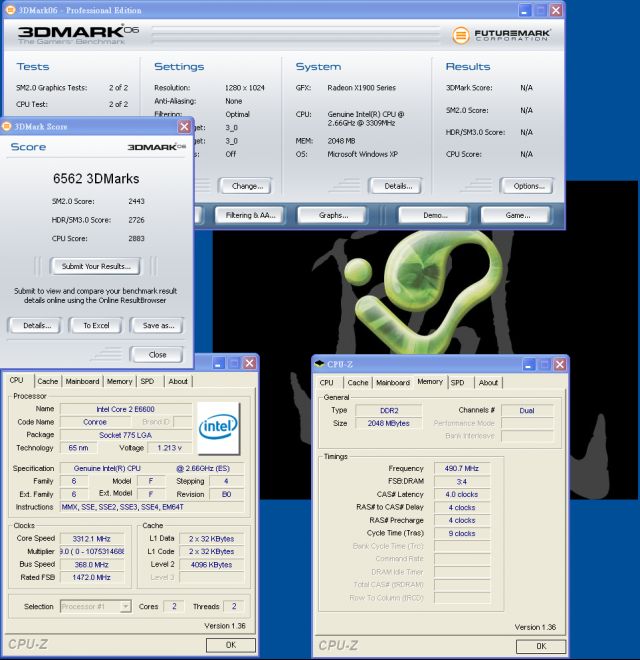Click GFX value Radeon X1900 Series
The height and width of the screenshot is (660, 640).
pyautogui.click(x=362, y=88)
